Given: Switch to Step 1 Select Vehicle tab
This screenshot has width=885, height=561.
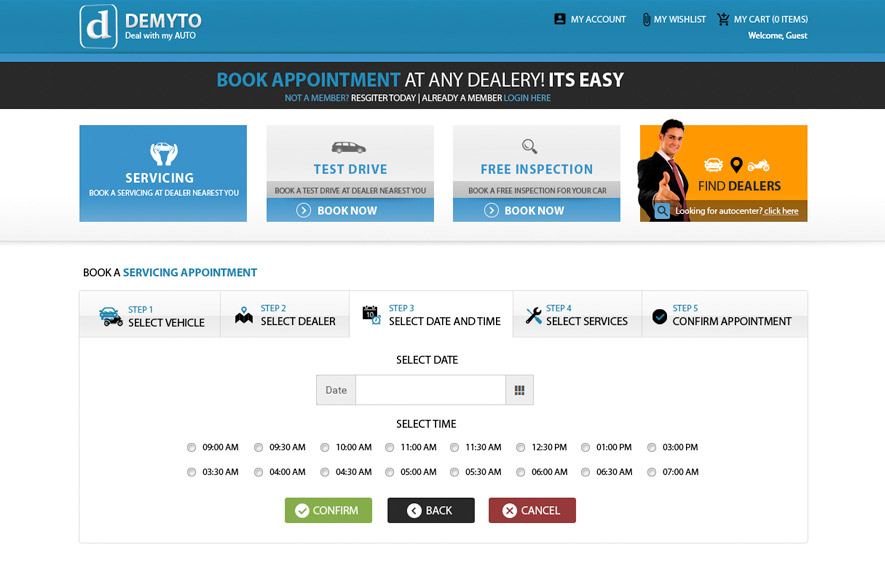Looking at the screenshot, I should tap(150, 316).
